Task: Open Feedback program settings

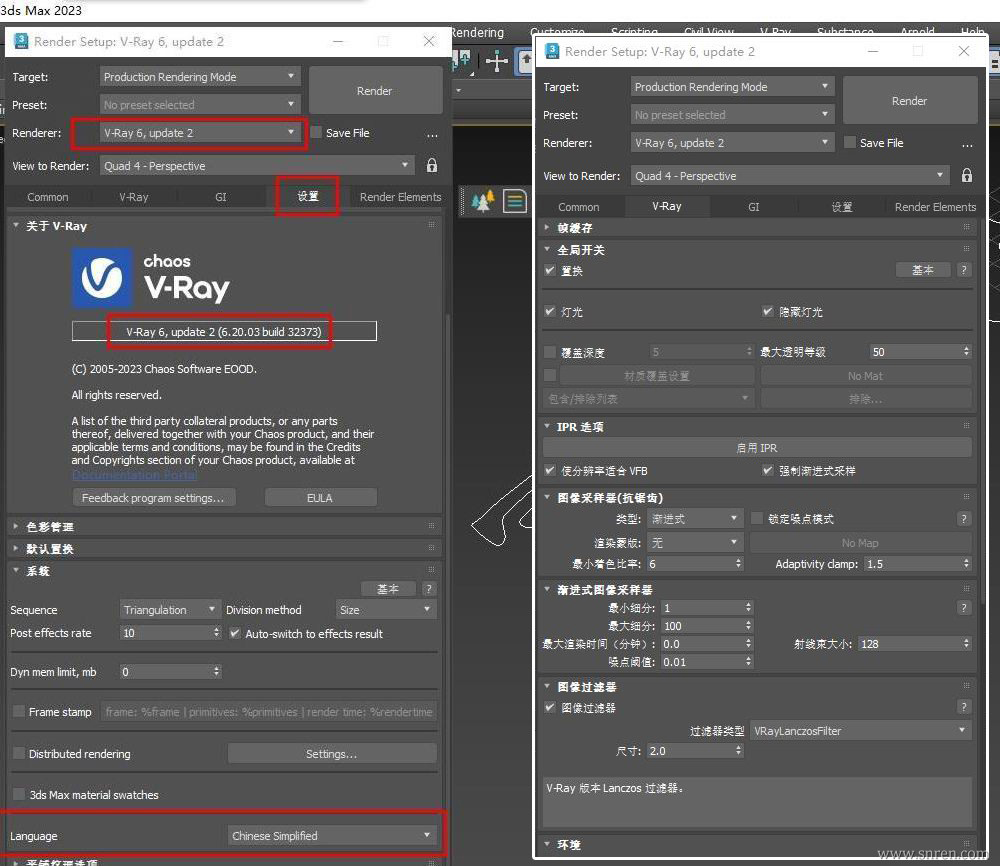Action: click(153, 498)
